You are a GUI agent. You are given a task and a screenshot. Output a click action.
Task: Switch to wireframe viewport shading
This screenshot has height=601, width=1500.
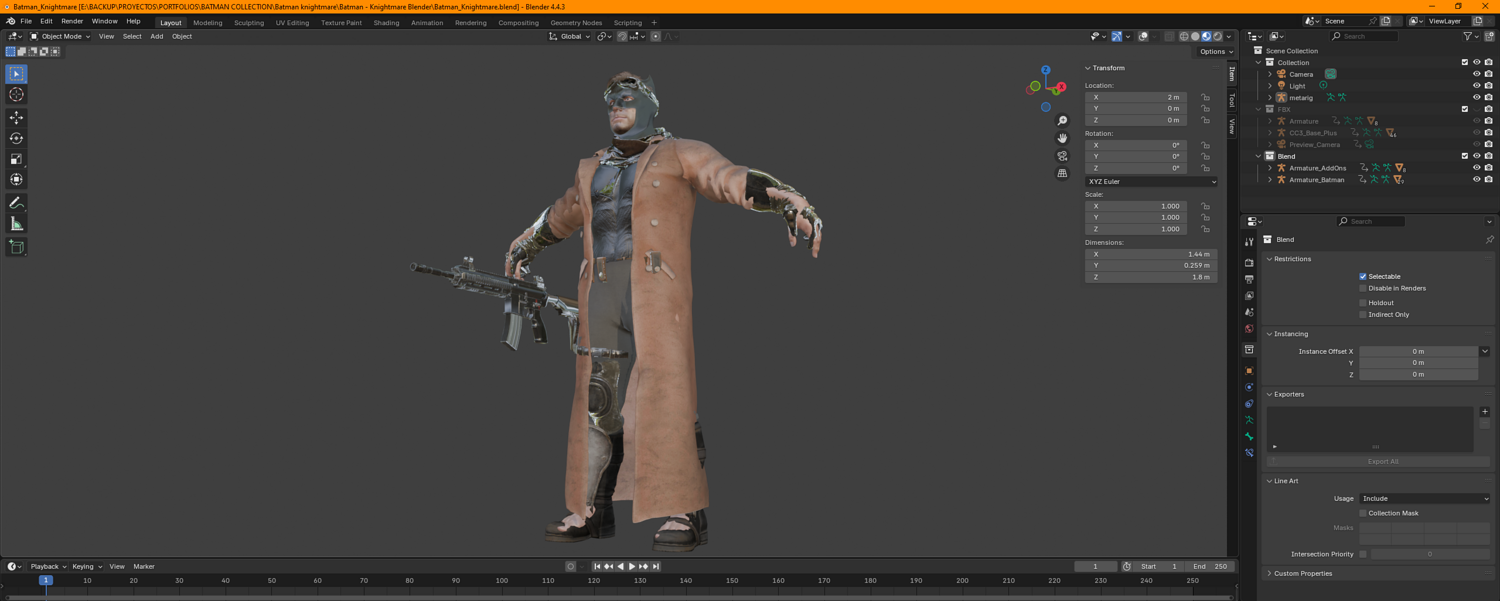(x=1184, y=37)
